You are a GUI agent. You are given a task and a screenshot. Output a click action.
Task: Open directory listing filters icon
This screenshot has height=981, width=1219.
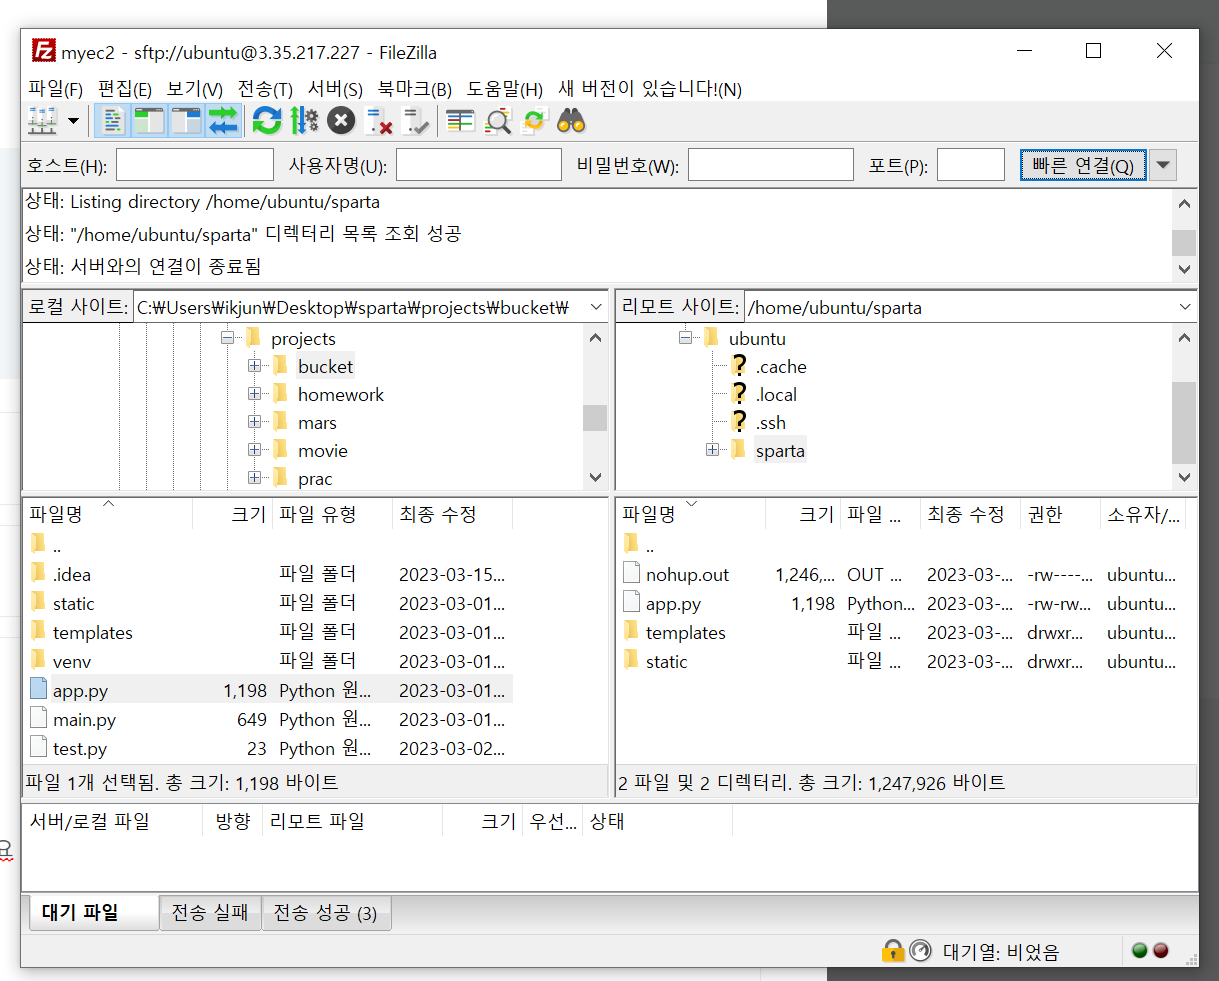point(460,121)
